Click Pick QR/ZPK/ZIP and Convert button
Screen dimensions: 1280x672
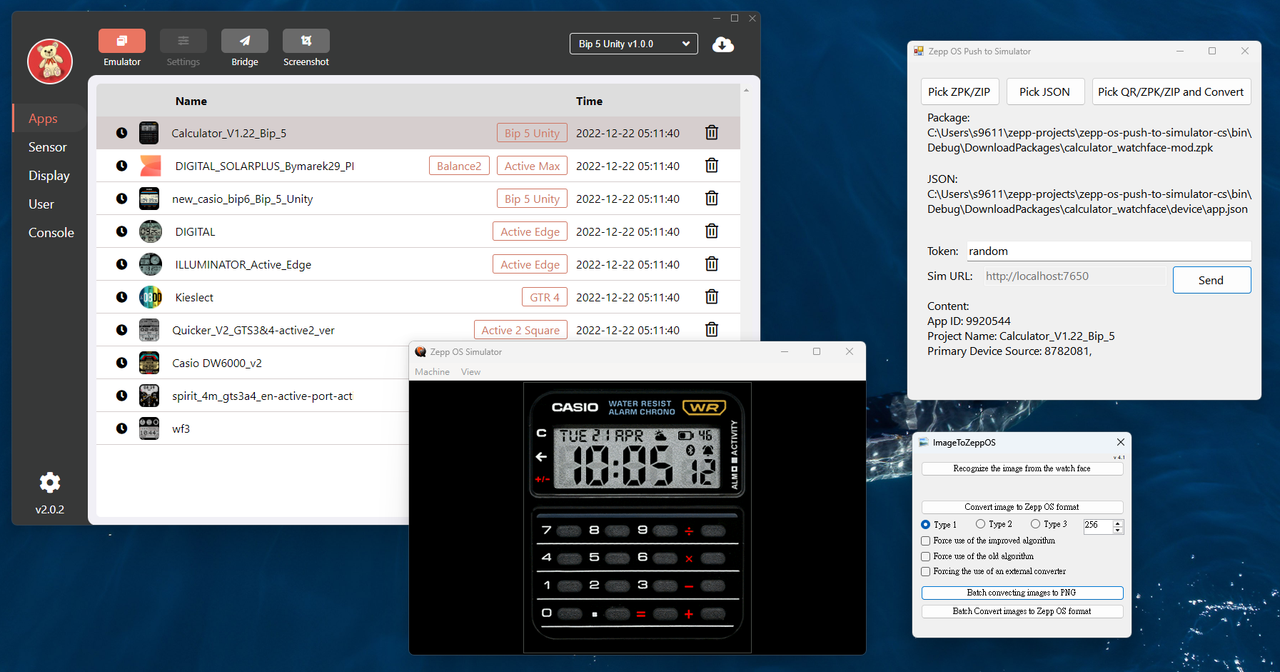(1171, 91)
